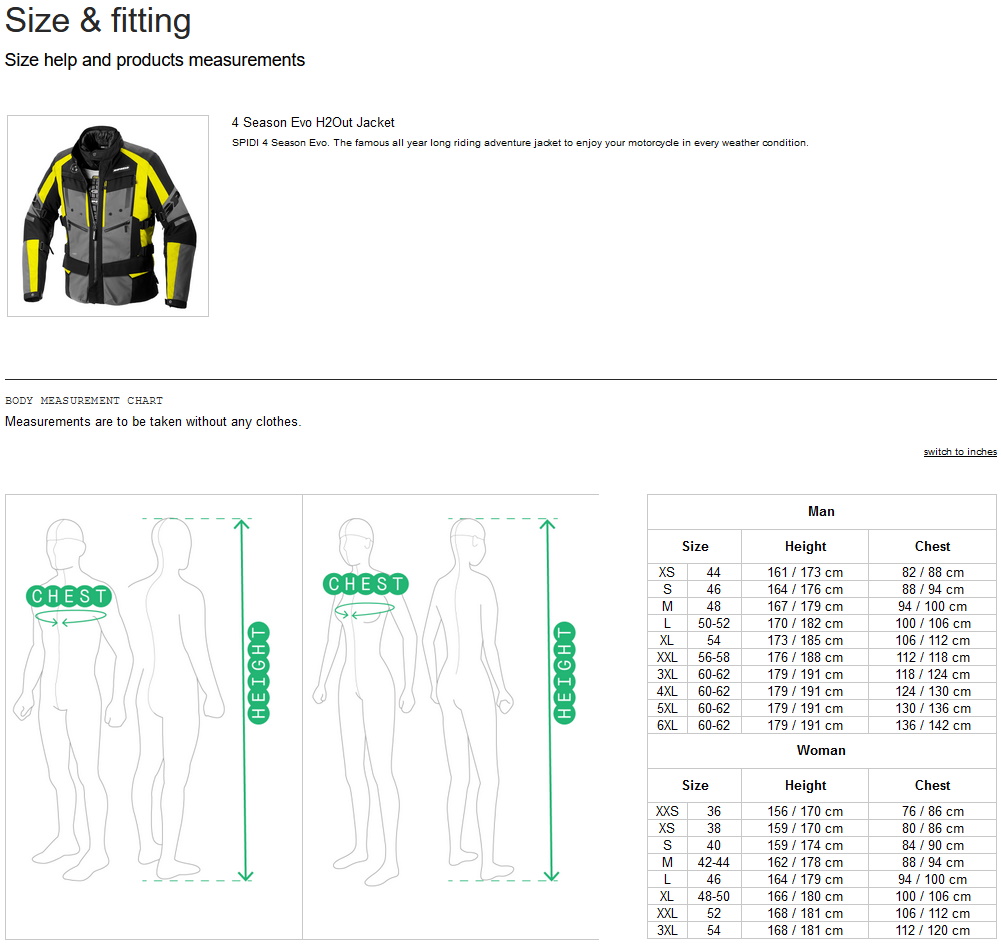
Task: Click size '48-50' in Woman table
Action: (714, 896)
